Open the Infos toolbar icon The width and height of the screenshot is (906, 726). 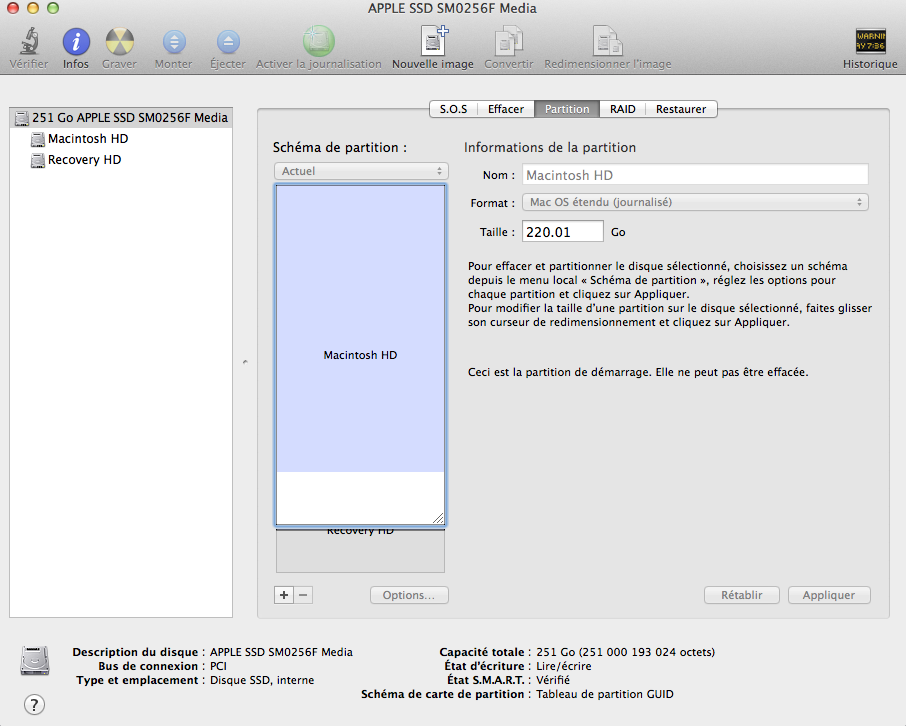tap(76, 42)
